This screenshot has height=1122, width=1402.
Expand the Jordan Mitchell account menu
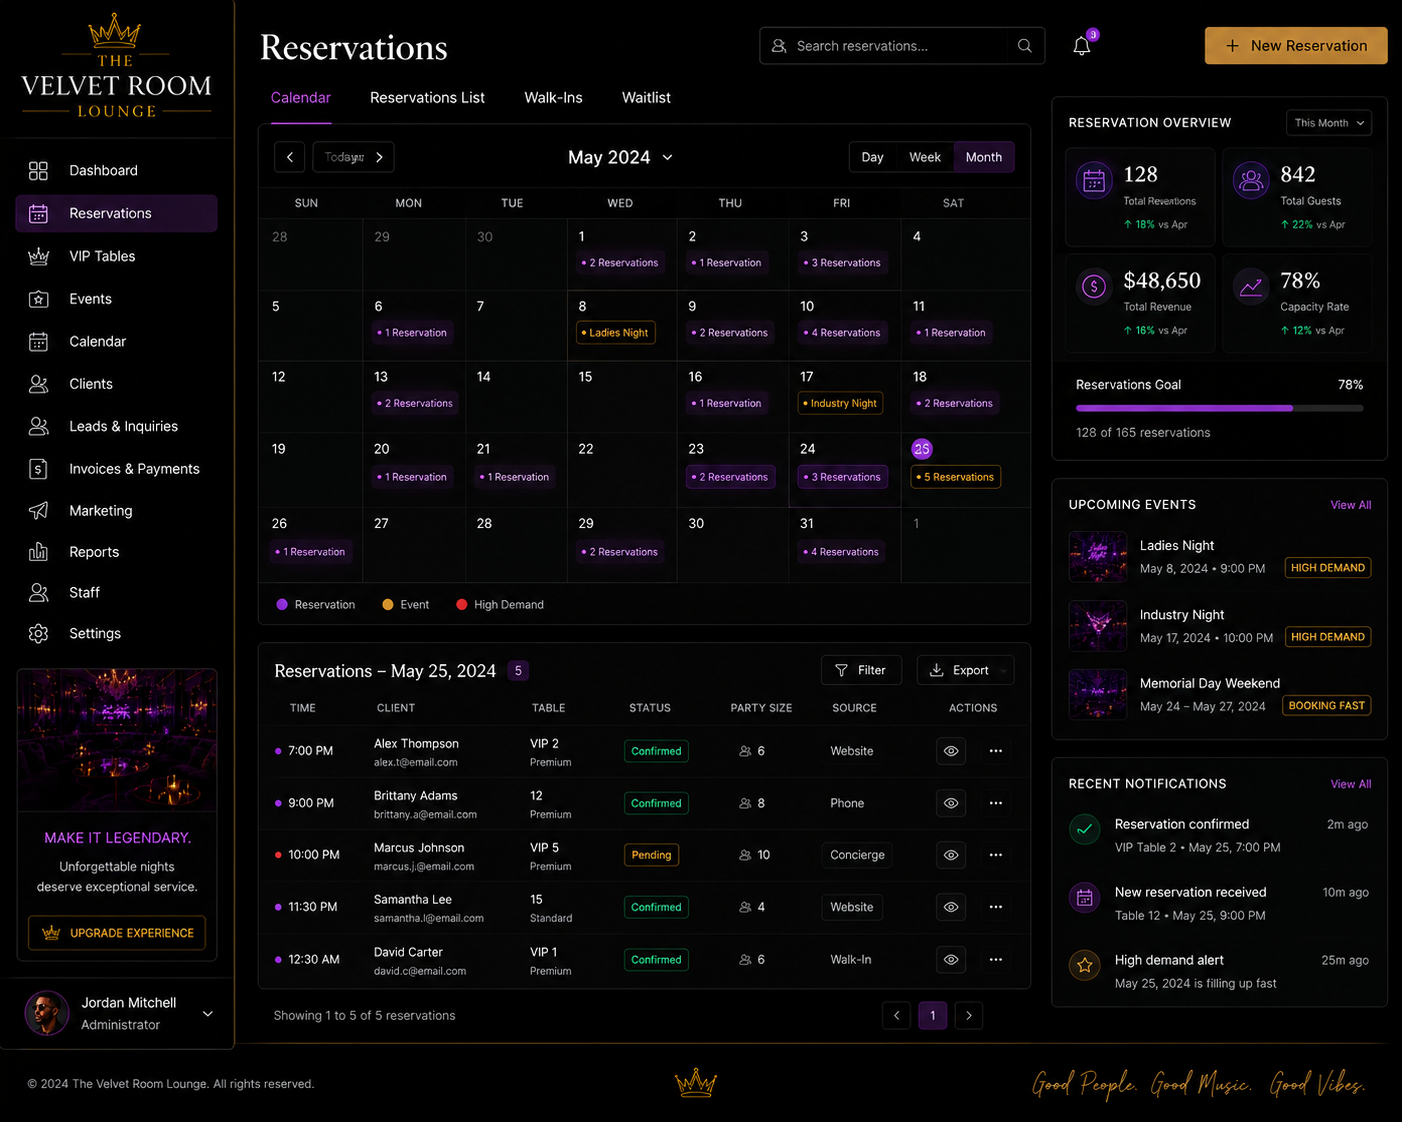[x=208, y=1014]
